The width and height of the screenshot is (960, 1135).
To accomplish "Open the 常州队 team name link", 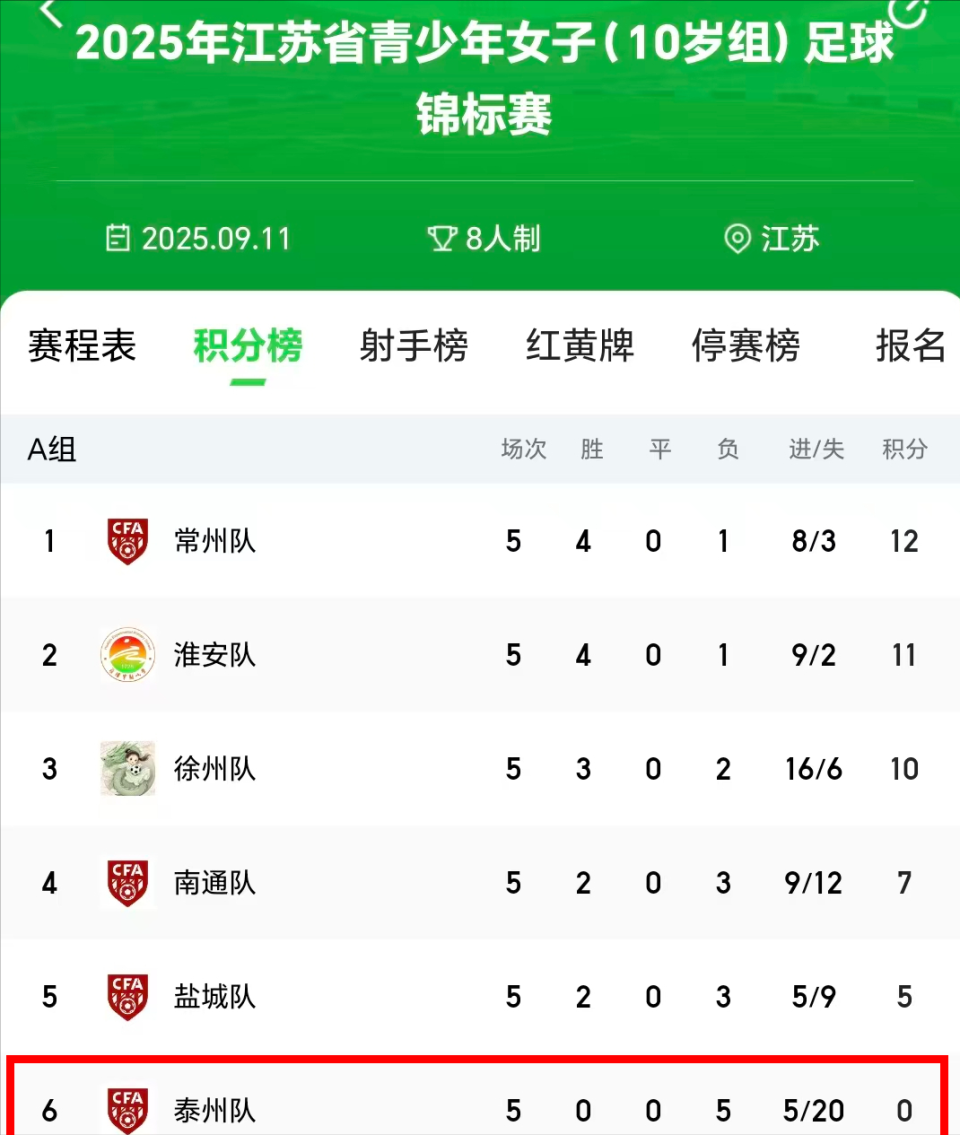I will 215,542.
